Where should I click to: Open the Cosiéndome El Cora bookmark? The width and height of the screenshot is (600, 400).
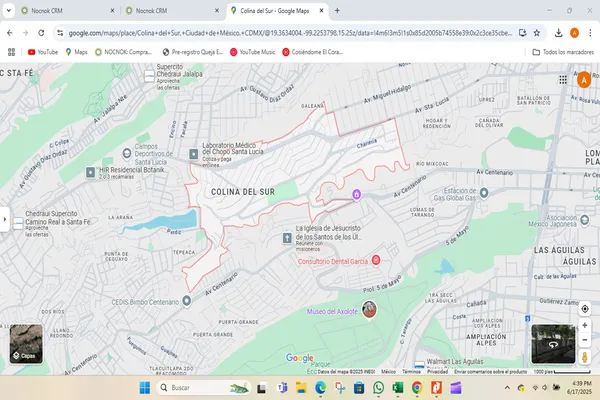point(312,52)
